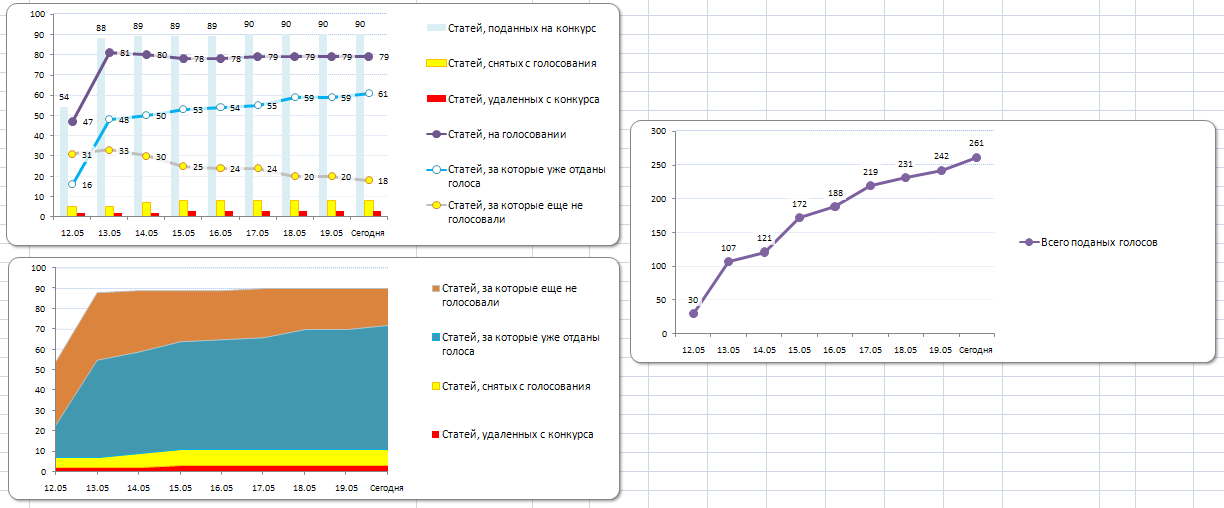
Task: Click the data point labeled 261
Action: click(976, 157)
